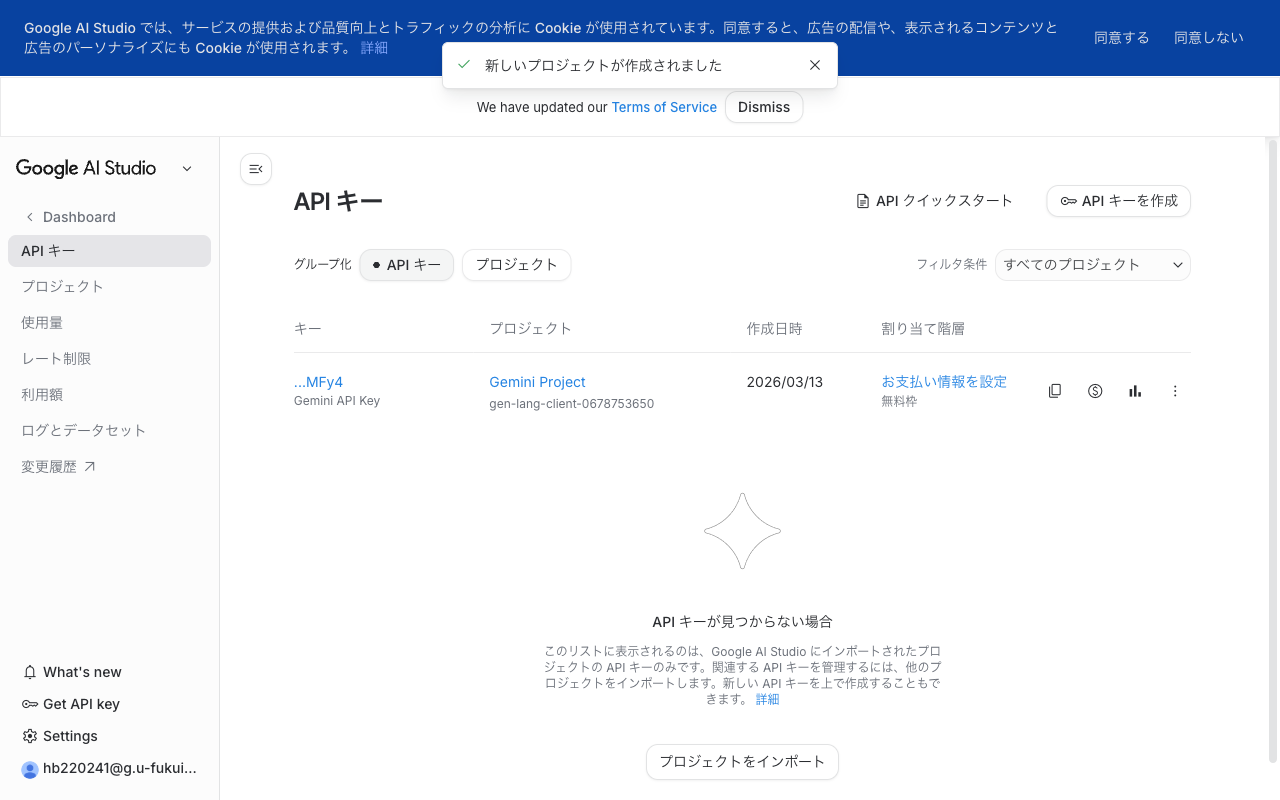Copy the Gemini API key

click(1055, 390)
